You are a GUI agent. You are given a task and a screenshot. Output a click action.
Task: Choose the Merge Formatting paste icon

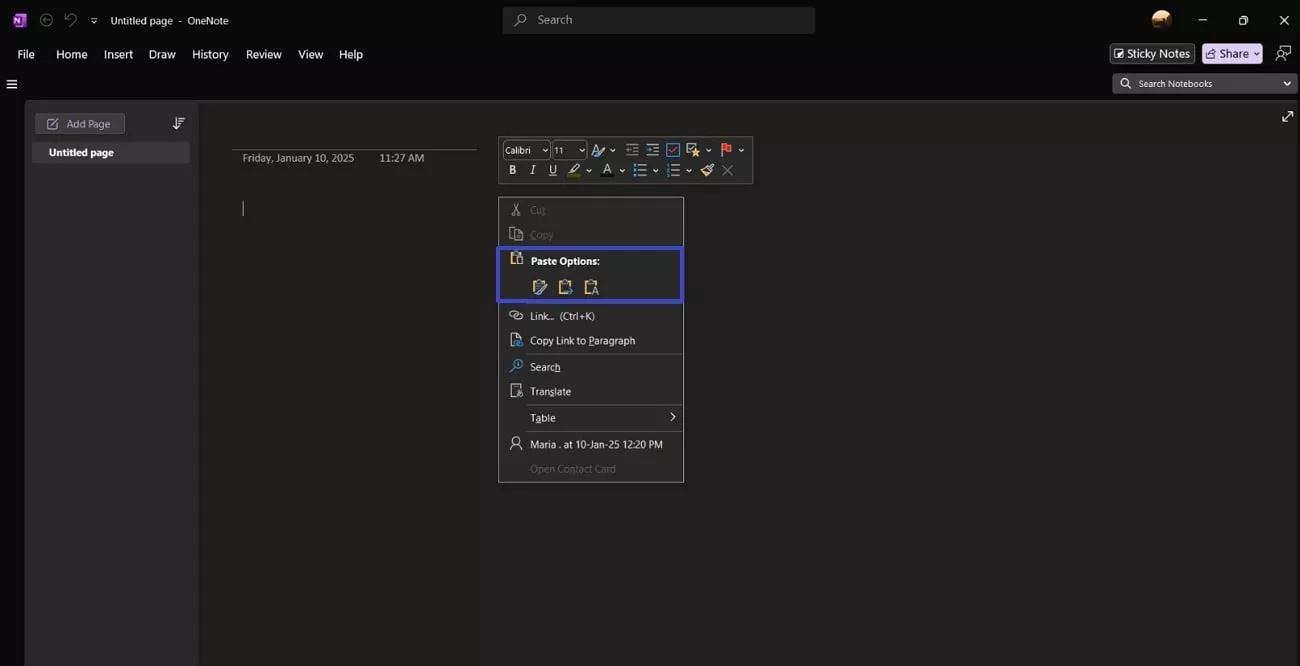[x=565, y=287]
